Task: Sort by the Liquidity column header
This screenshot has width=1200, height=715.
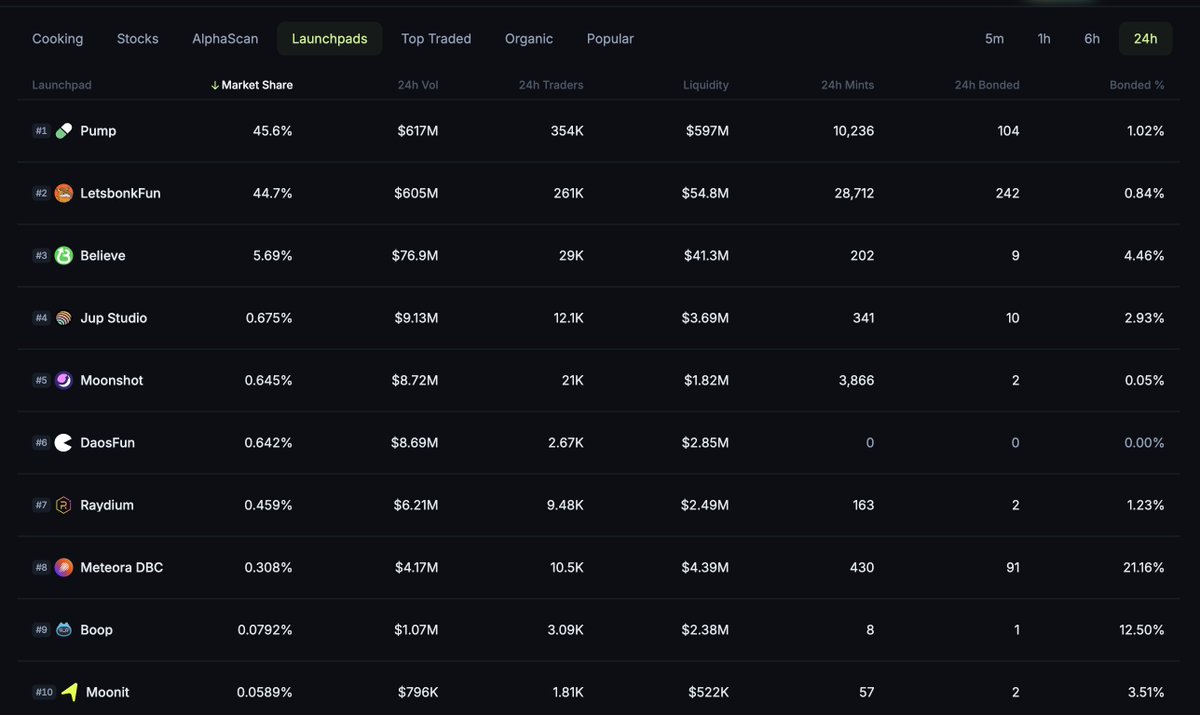Action: pos(706,85)
